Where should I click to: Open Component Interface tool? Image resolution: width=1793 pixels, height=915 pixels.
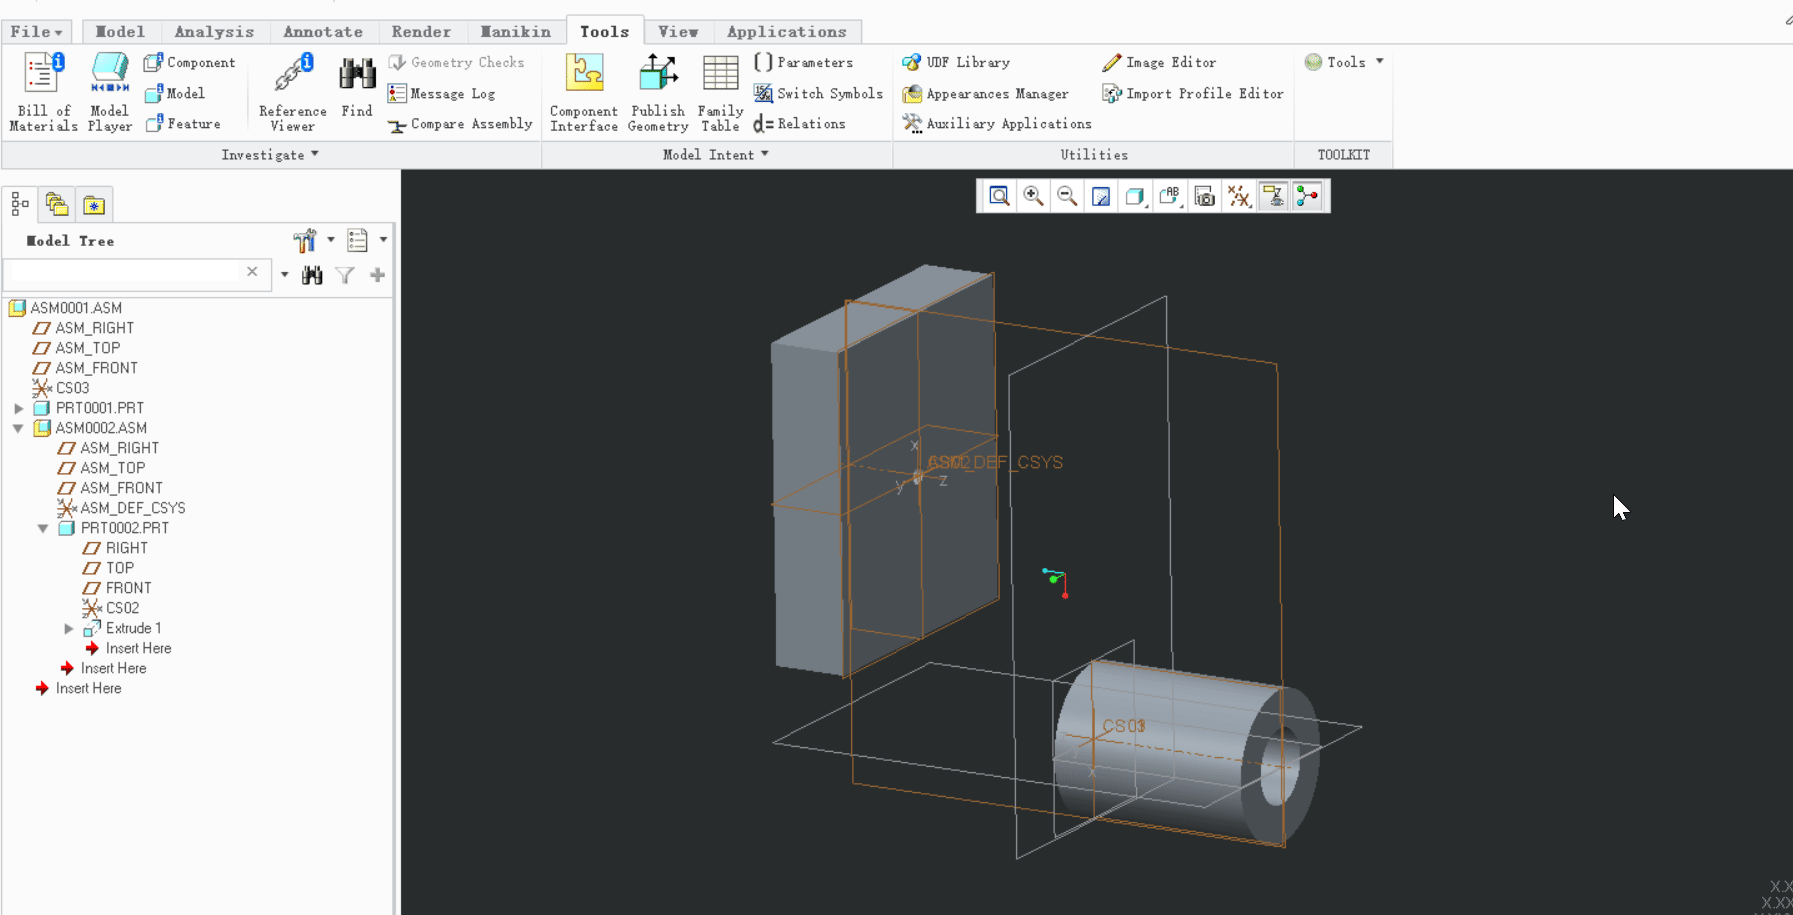pos(584,92)
